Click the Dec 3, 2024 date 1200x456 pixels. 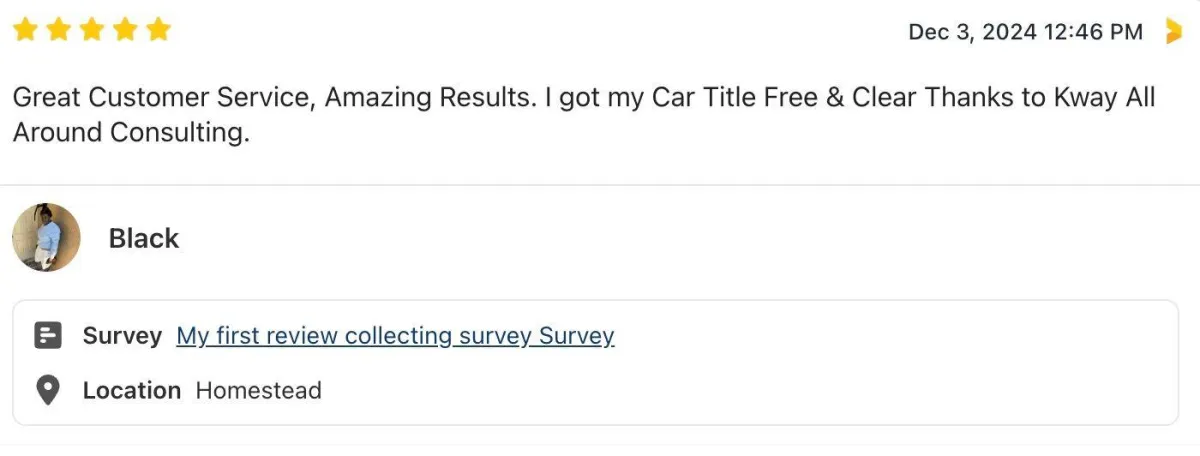click(972, 32)
